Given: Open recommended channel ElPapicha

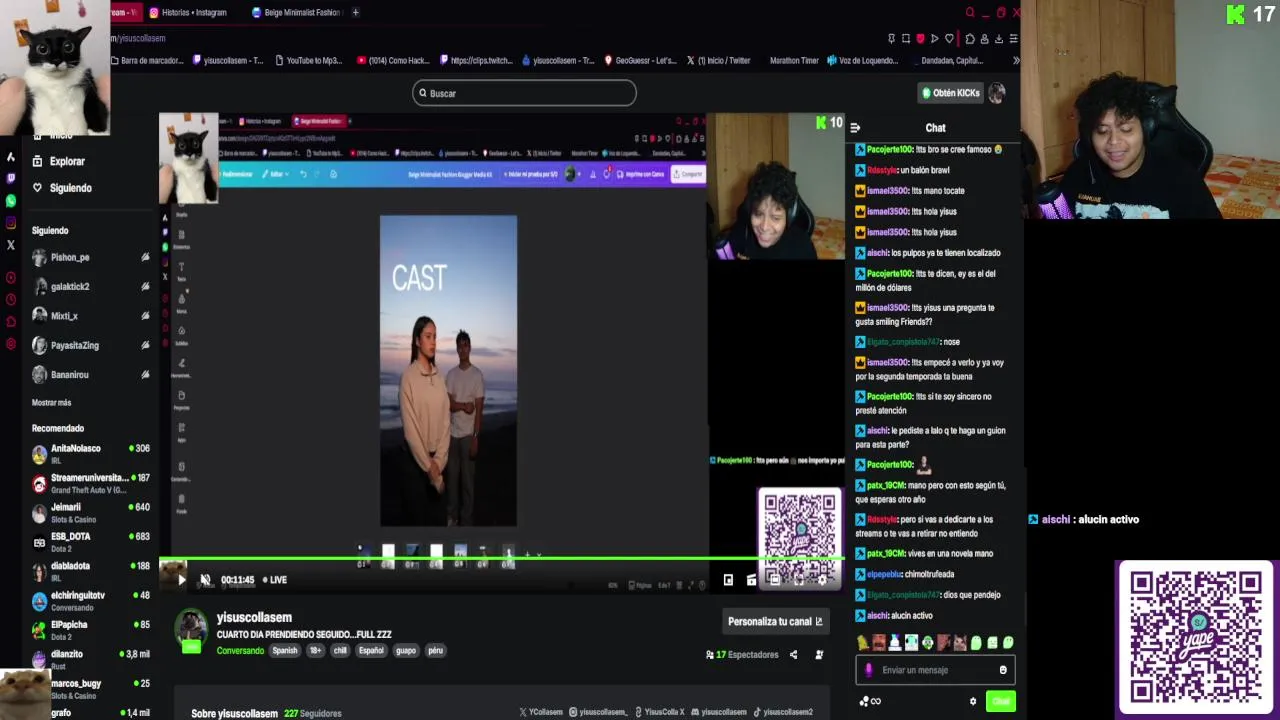Looking at the screenshot, I should pyautogui.click(x=90, y=630).
